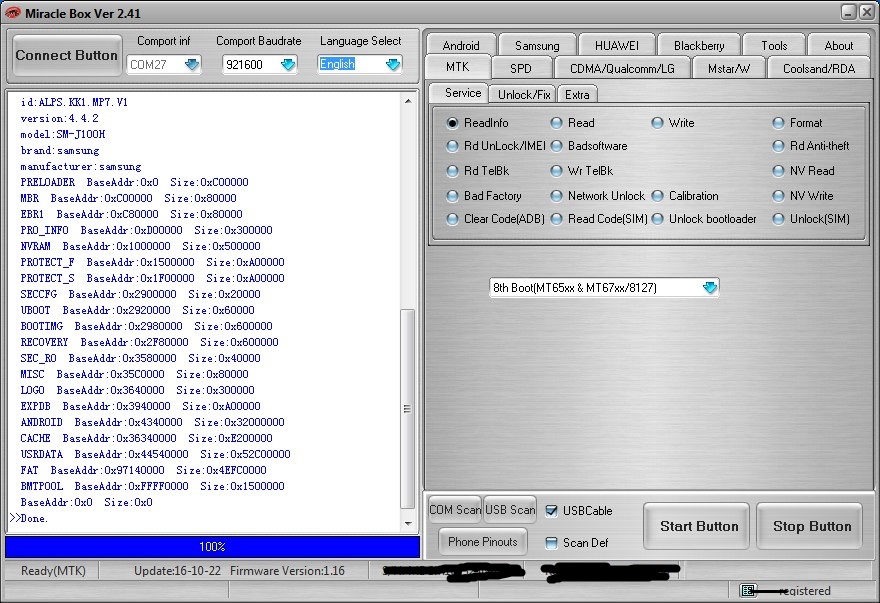Go to the About tab

click(838, 45)
